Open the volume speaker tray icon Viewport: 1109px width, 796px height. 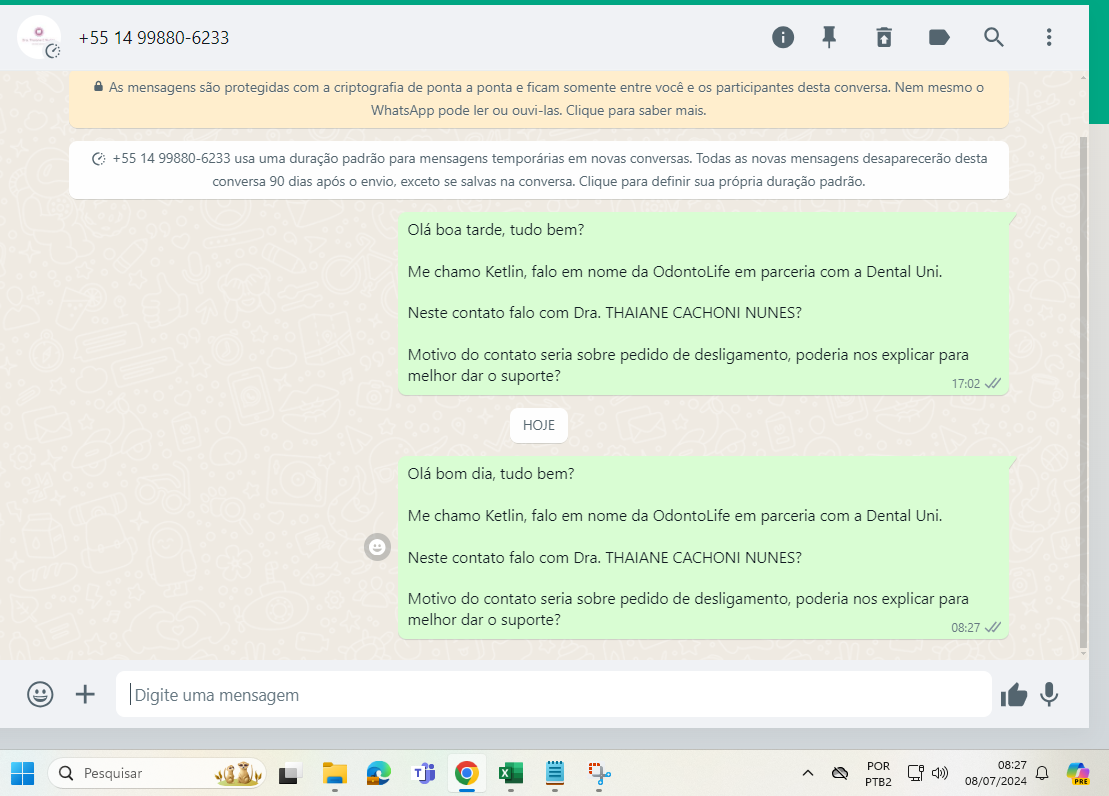pos(940,773)
